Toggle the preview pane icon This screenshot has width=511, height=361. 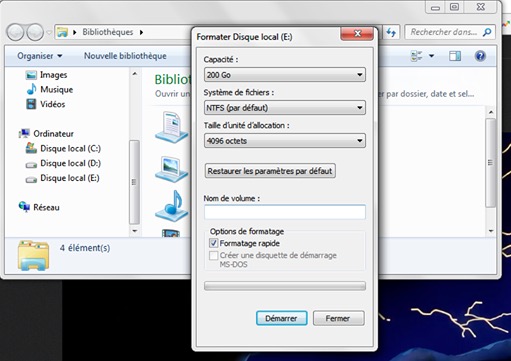[x=455, y=56]
